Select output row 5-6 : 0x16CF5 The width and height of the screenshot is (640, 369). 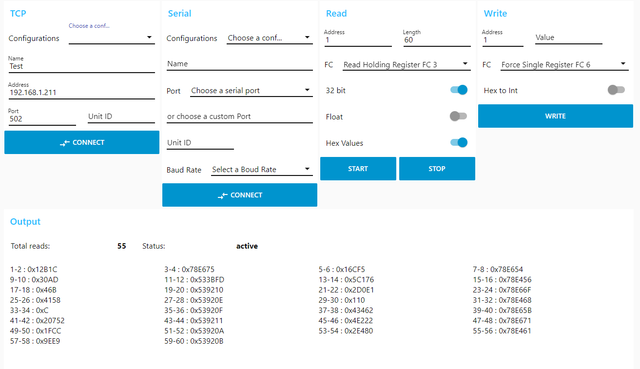(342, 269)
